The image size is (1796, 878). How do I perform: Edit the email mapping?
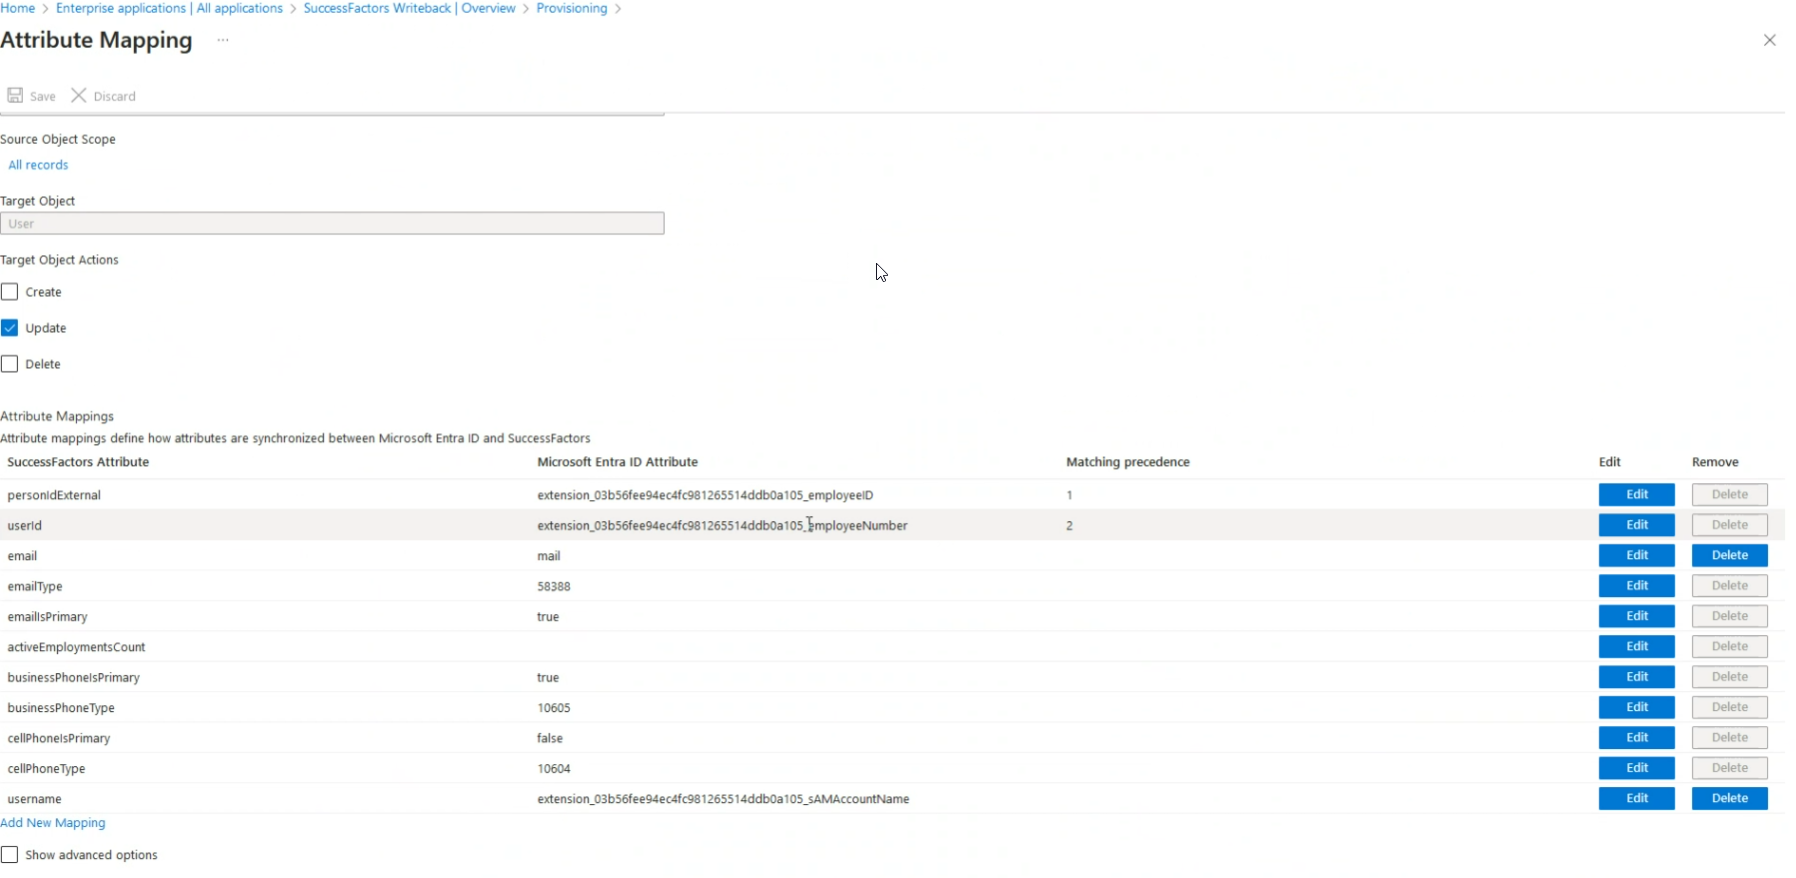pyautogui.click(x=1636, y=555)
